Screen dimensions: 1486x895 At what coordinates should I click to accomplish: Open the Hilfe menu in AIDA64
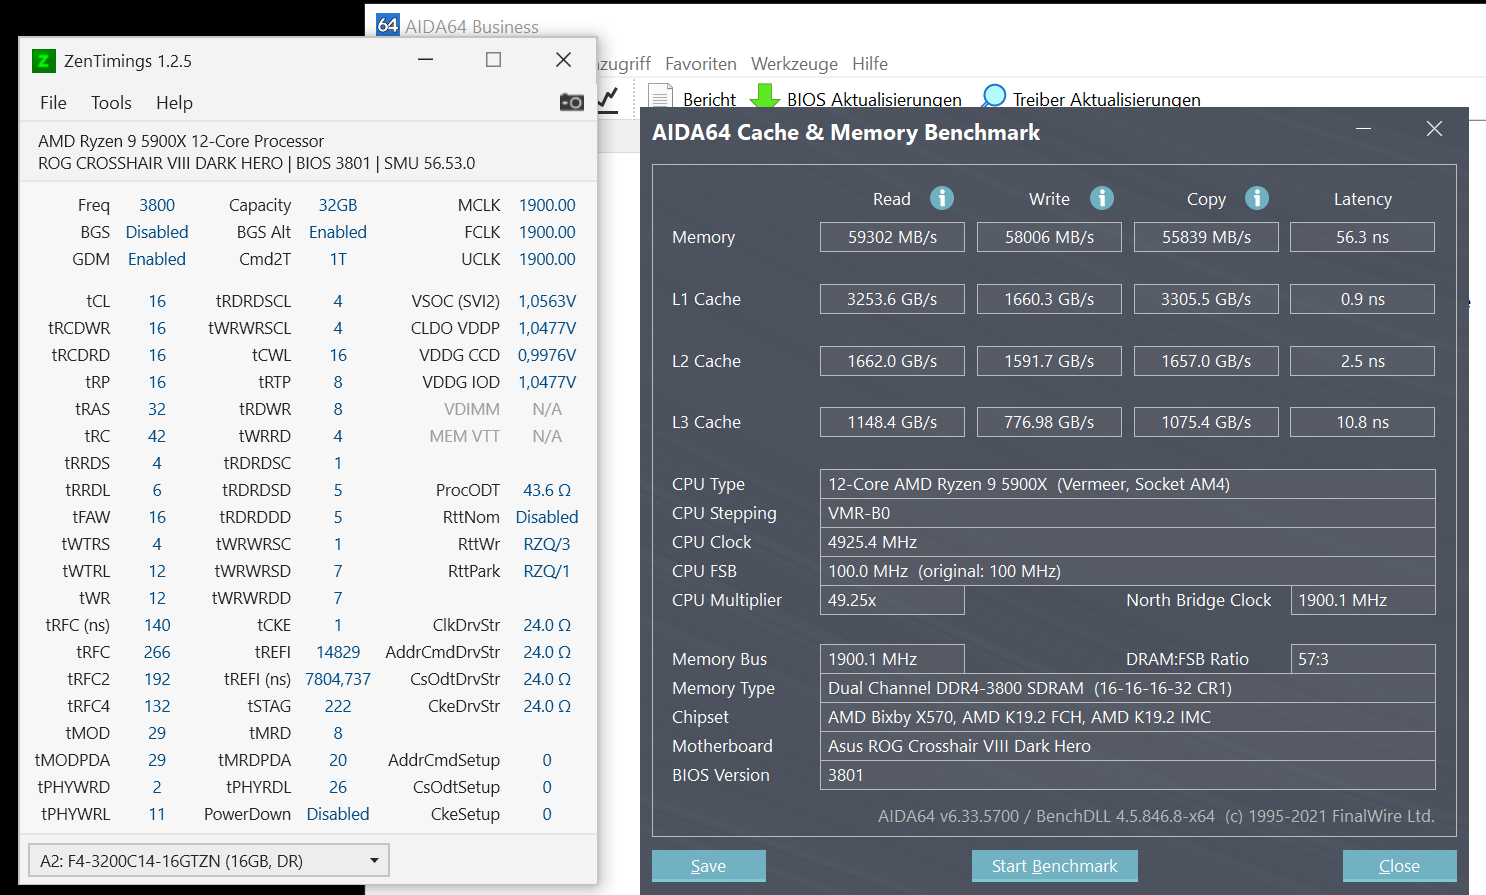(870, 64)
